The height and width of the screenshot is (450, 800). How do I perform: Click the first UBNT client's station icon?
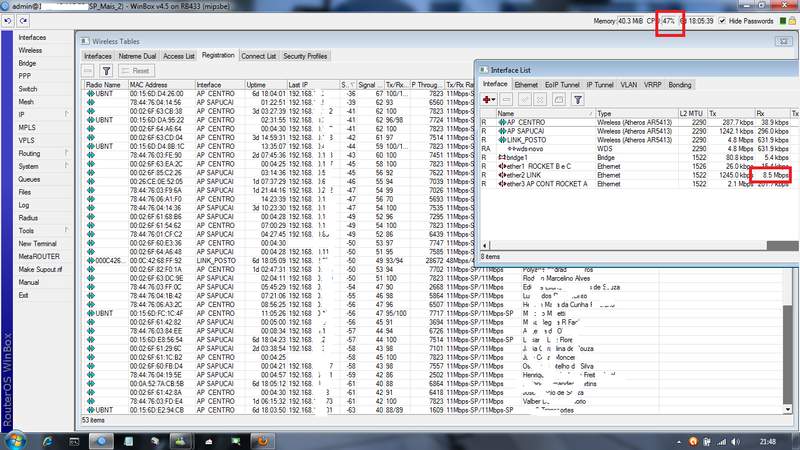(x=91, y=94)
